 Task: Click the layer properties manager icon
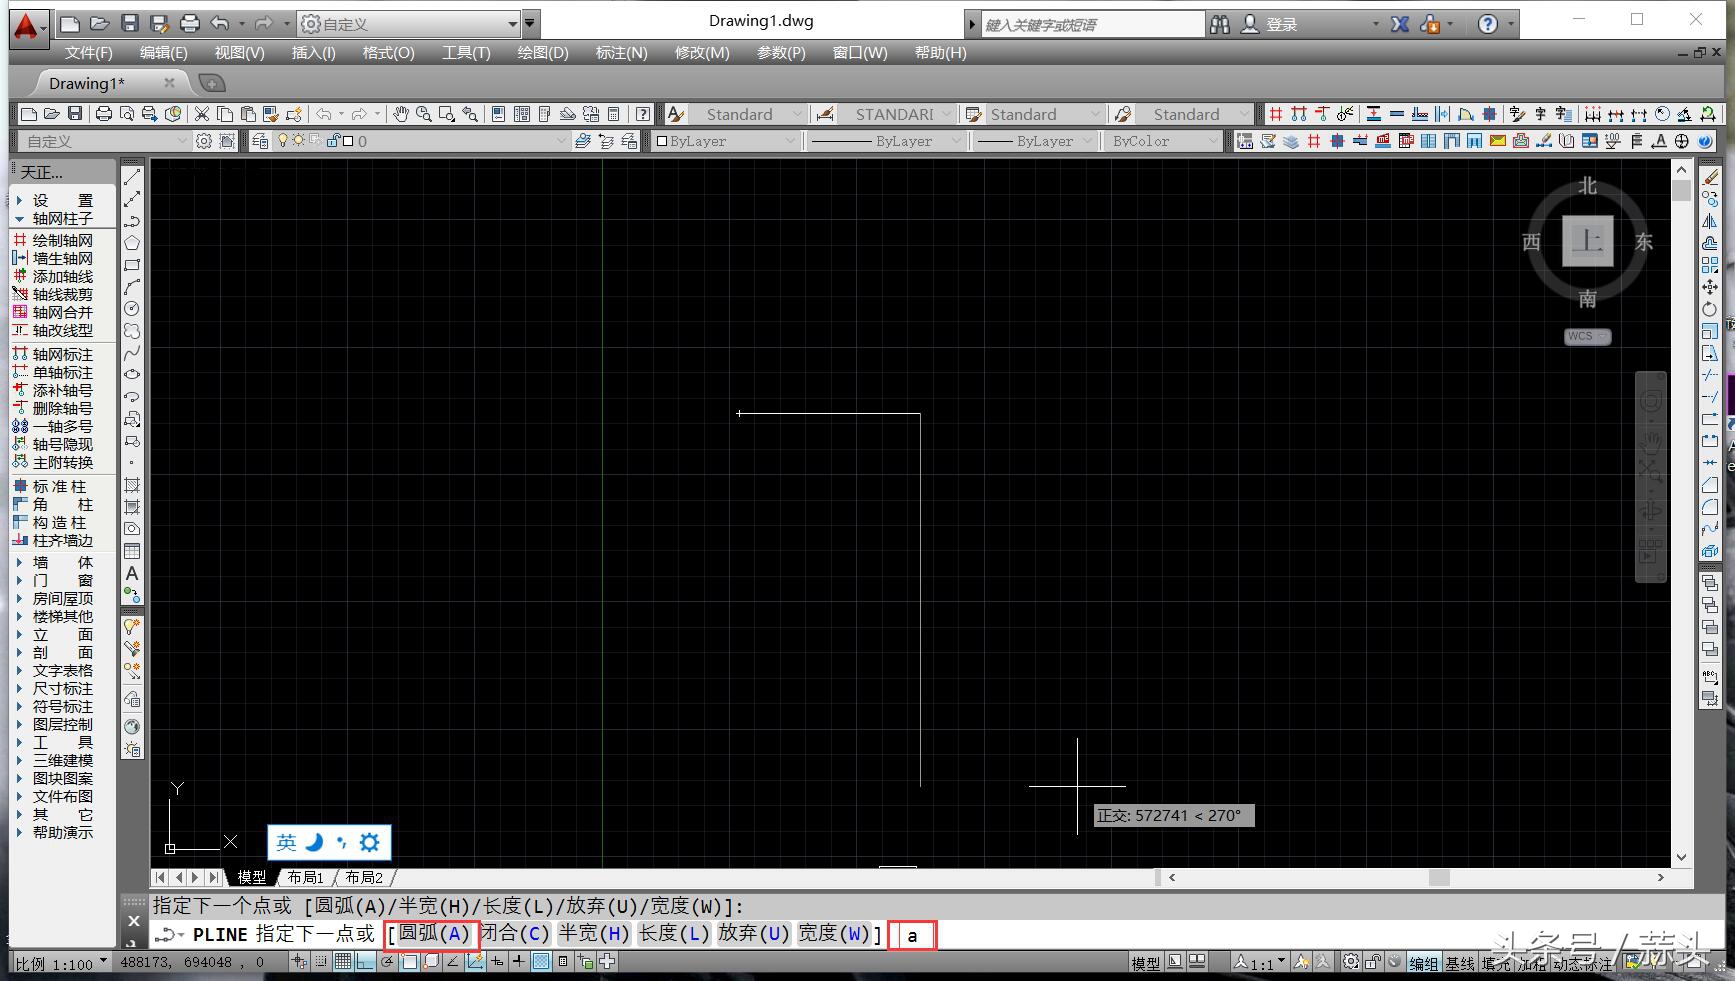[260, 141]
